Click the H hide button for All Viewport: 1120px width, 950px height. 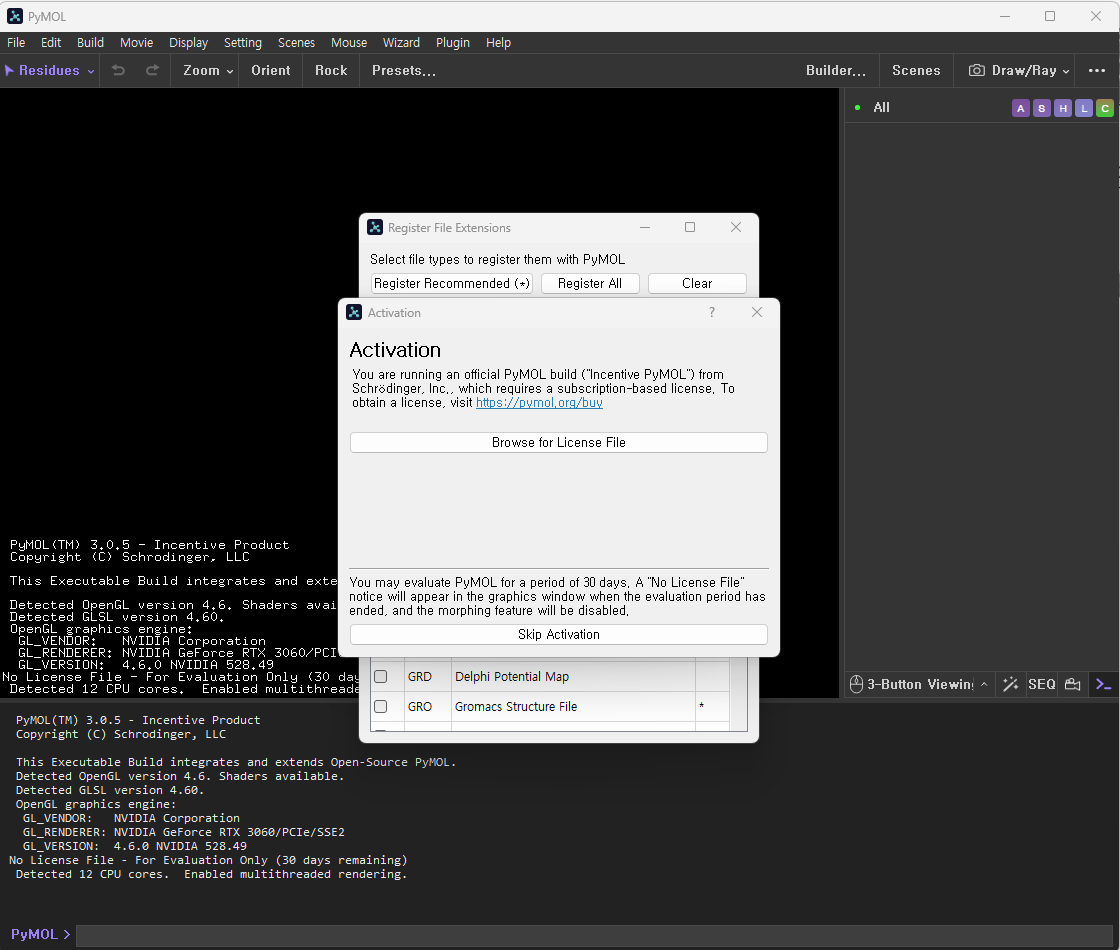1063,109
